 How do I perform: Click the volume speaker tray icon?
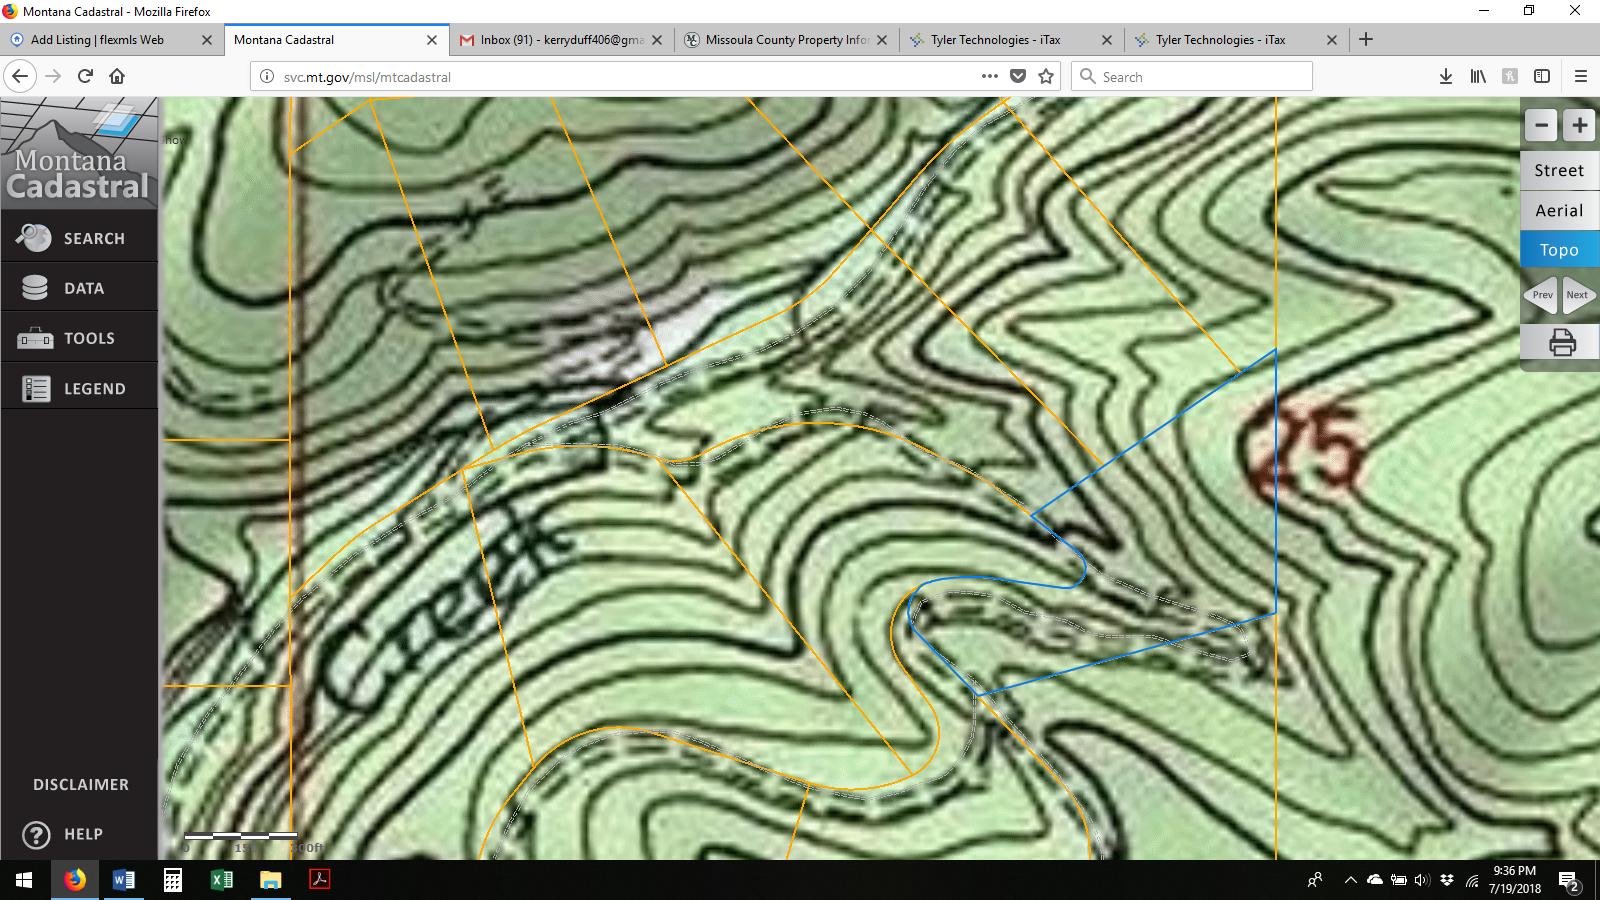[1422, 880]
